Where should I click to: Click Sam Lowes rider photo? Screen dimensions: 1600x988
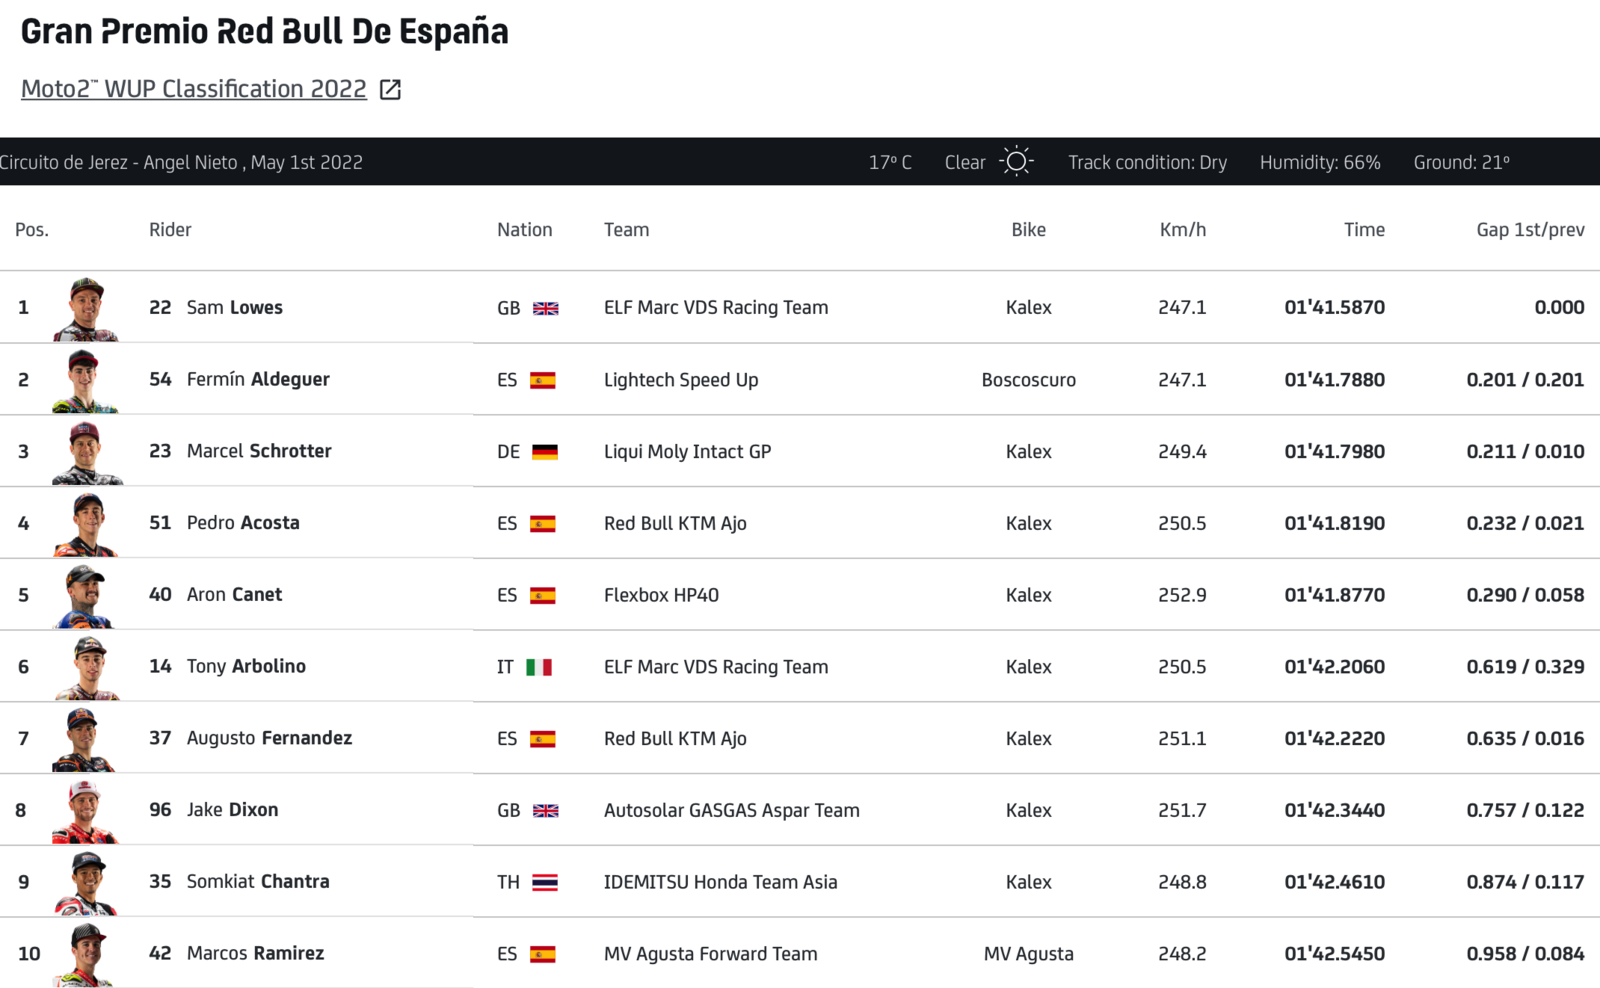(86, 309)
